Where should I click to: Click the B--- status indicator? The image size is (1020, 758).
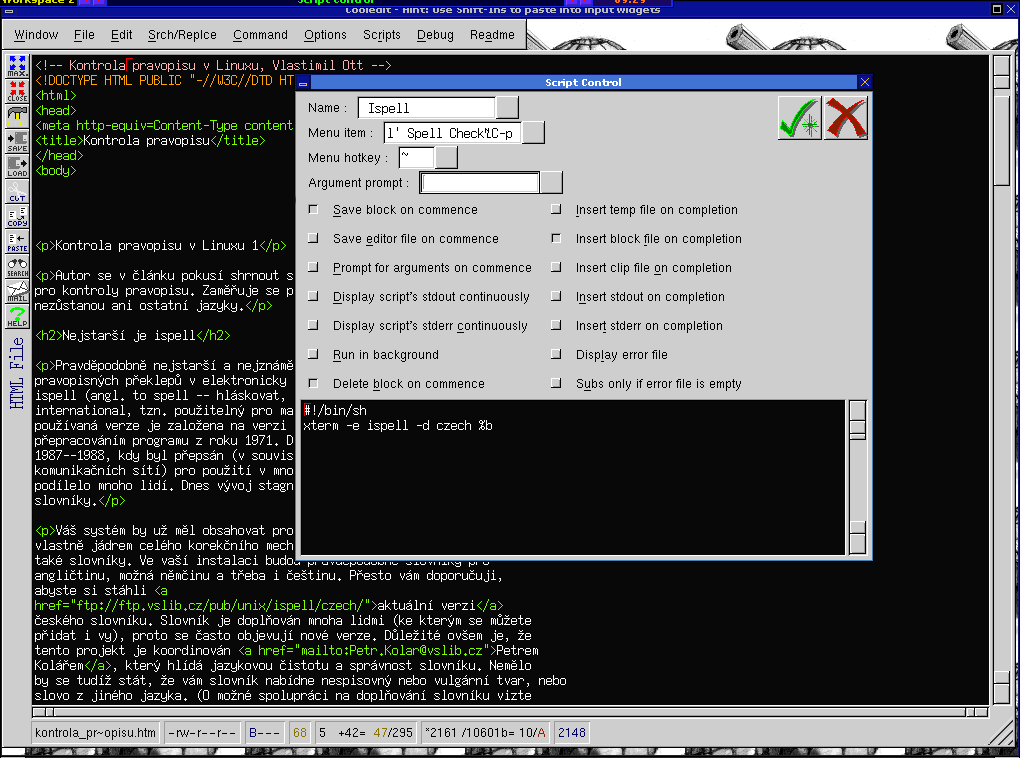(x=264, y=733)
